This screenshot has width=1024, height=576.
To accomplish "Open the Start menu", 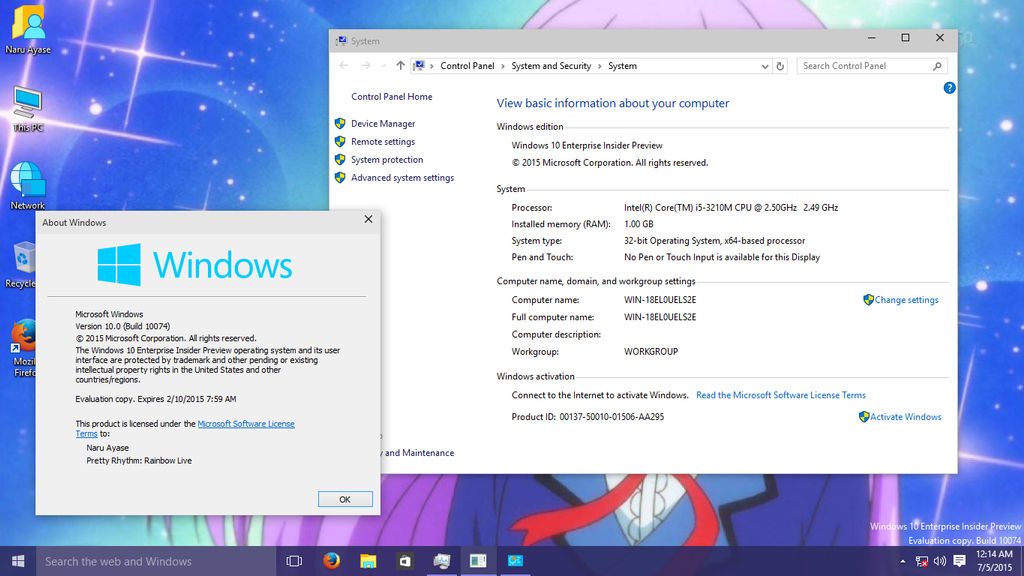I will point(18,561).
